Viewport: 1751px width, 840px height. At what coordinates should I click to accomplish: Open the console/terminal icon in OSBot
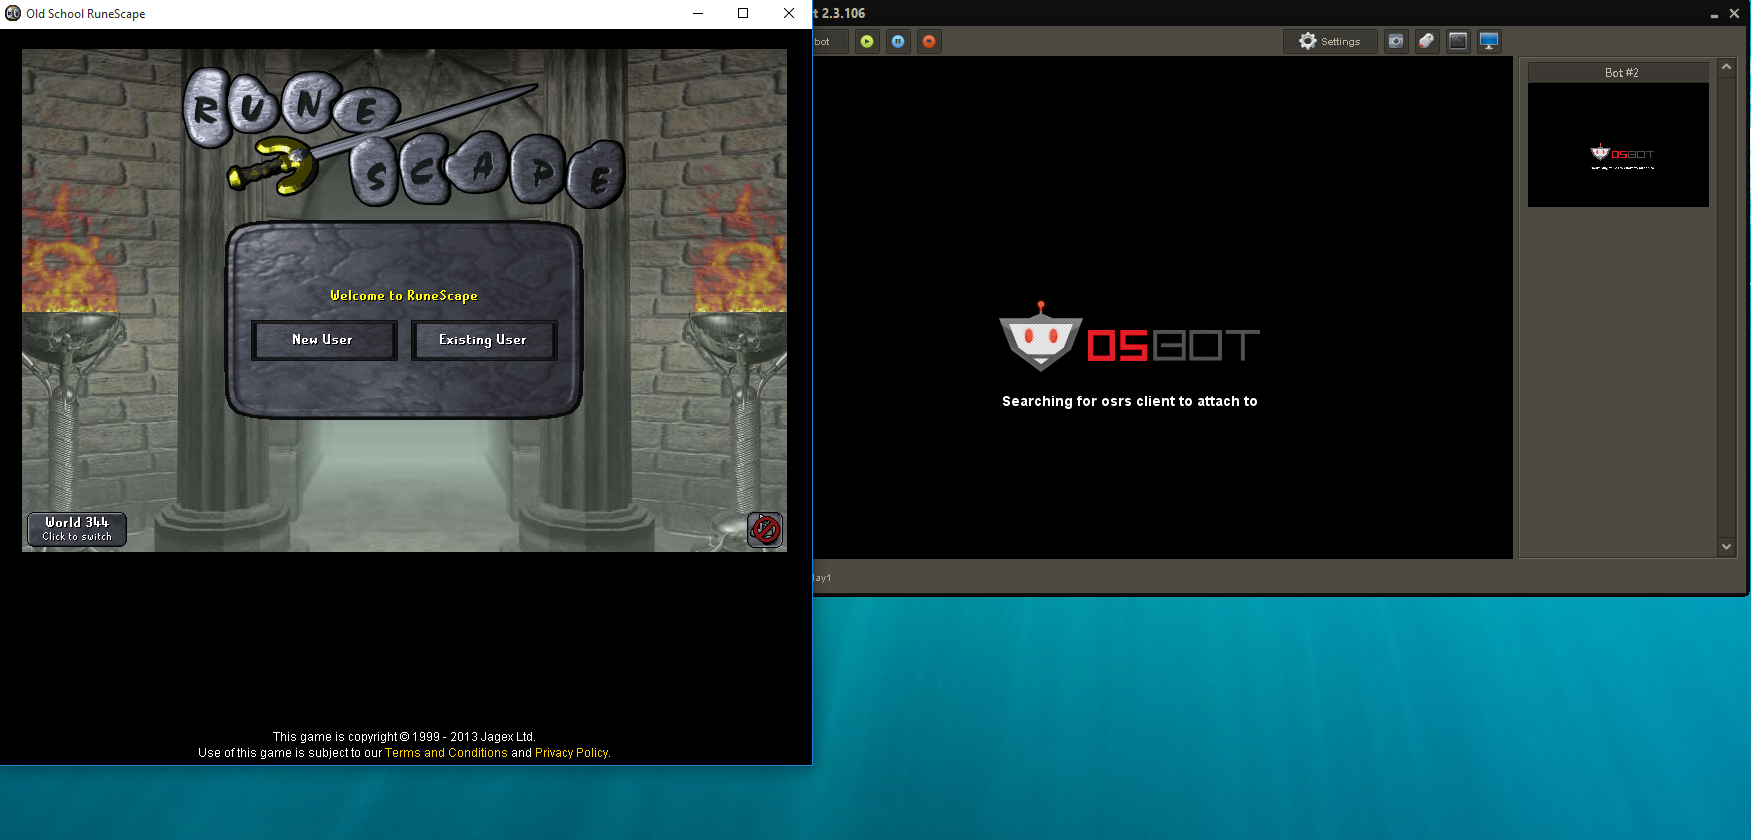pos(1458,41)
